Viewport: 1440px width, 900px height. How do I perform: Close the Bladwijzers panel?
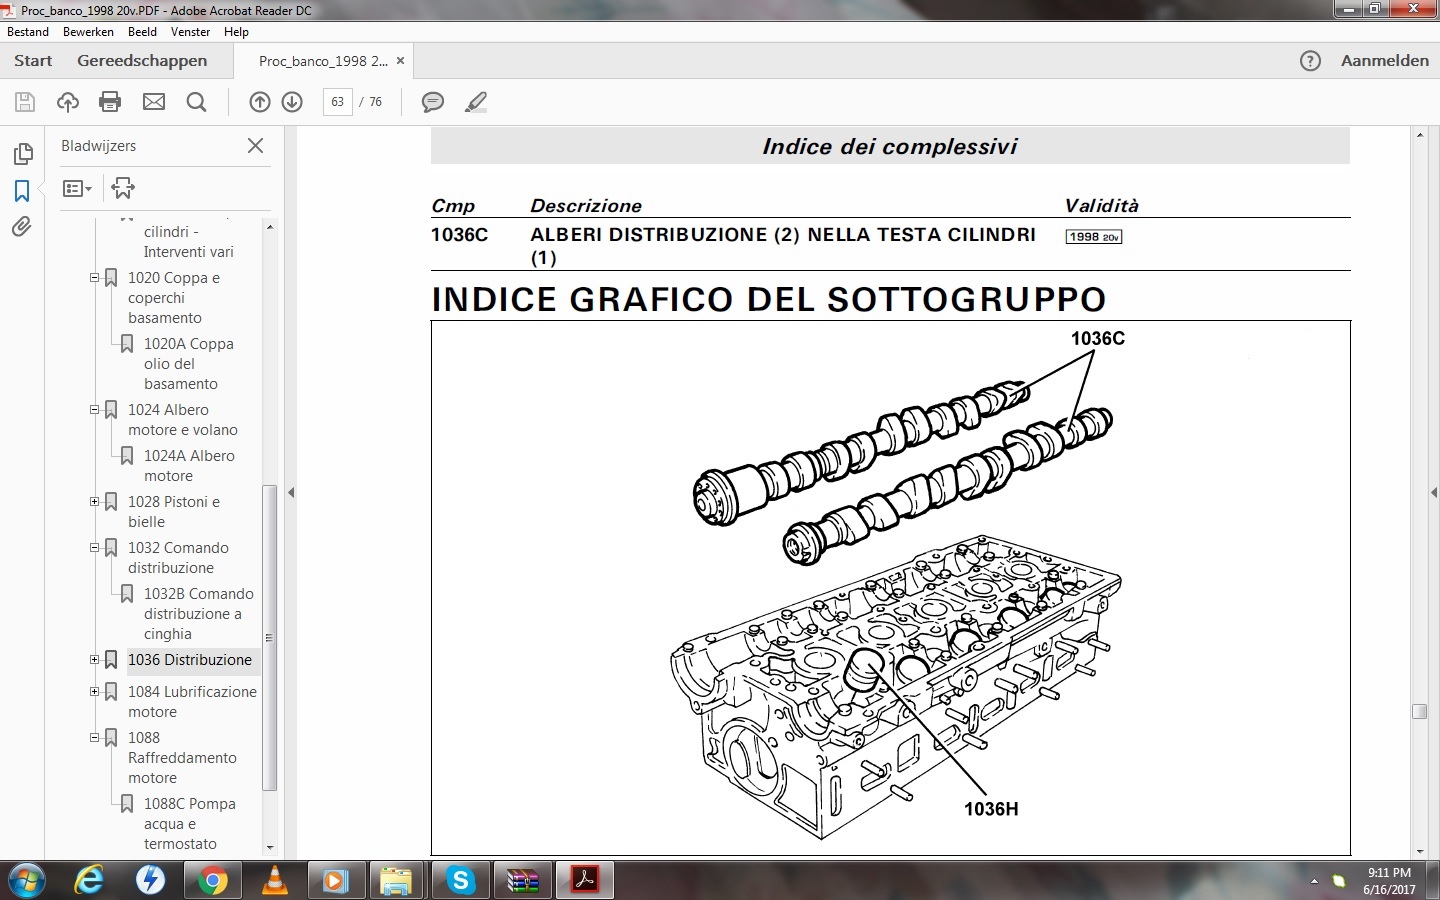[x=255, y=146]
